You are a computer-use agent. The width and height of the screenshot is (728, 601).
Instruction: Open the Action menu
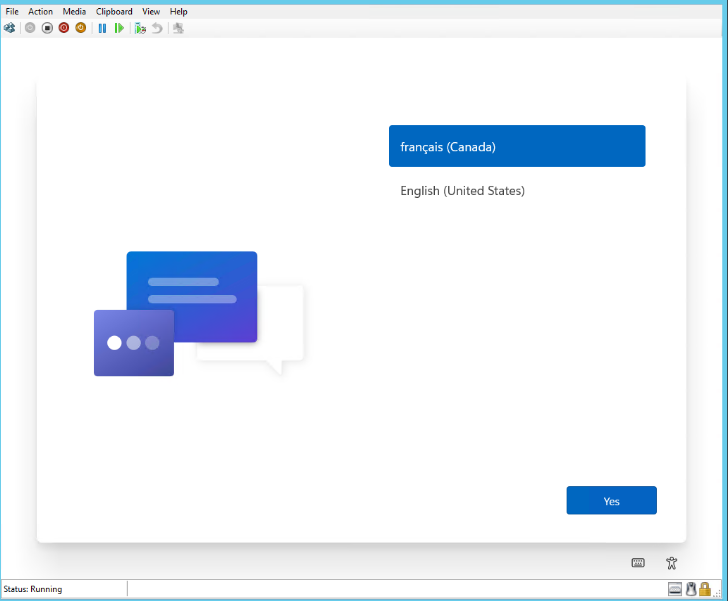[x=40, y=11]
